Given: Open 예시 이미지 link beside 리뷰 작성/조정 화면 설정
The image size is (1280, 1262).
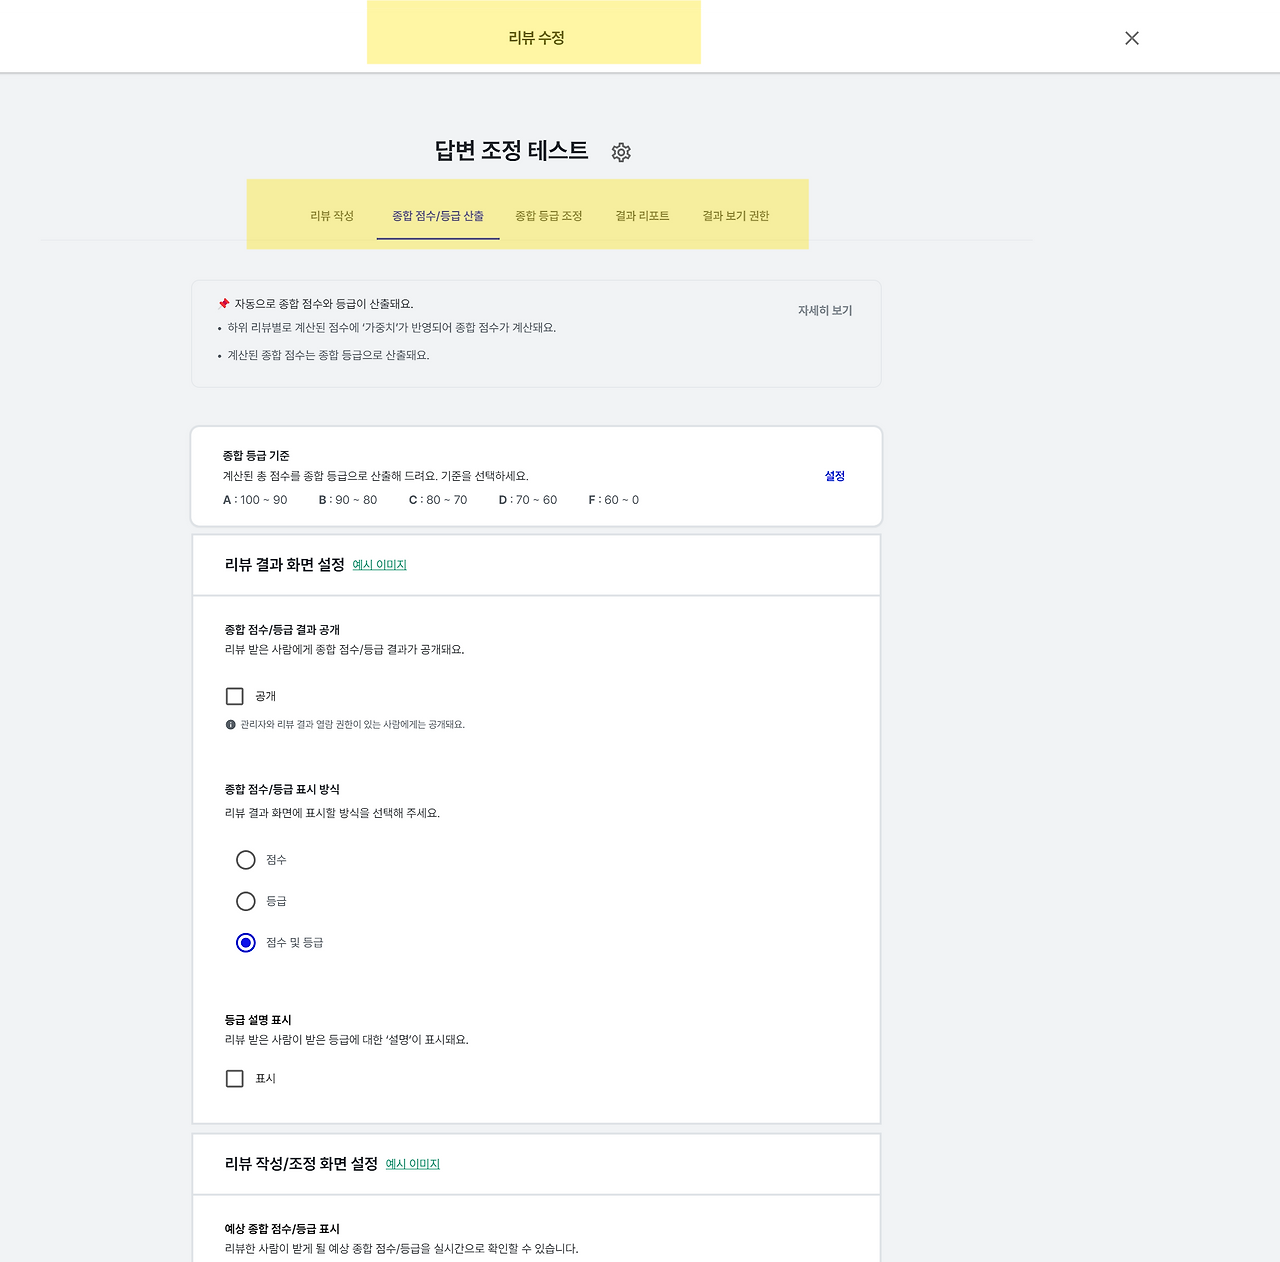Looking at the screenshot, I should [413, 1164].
